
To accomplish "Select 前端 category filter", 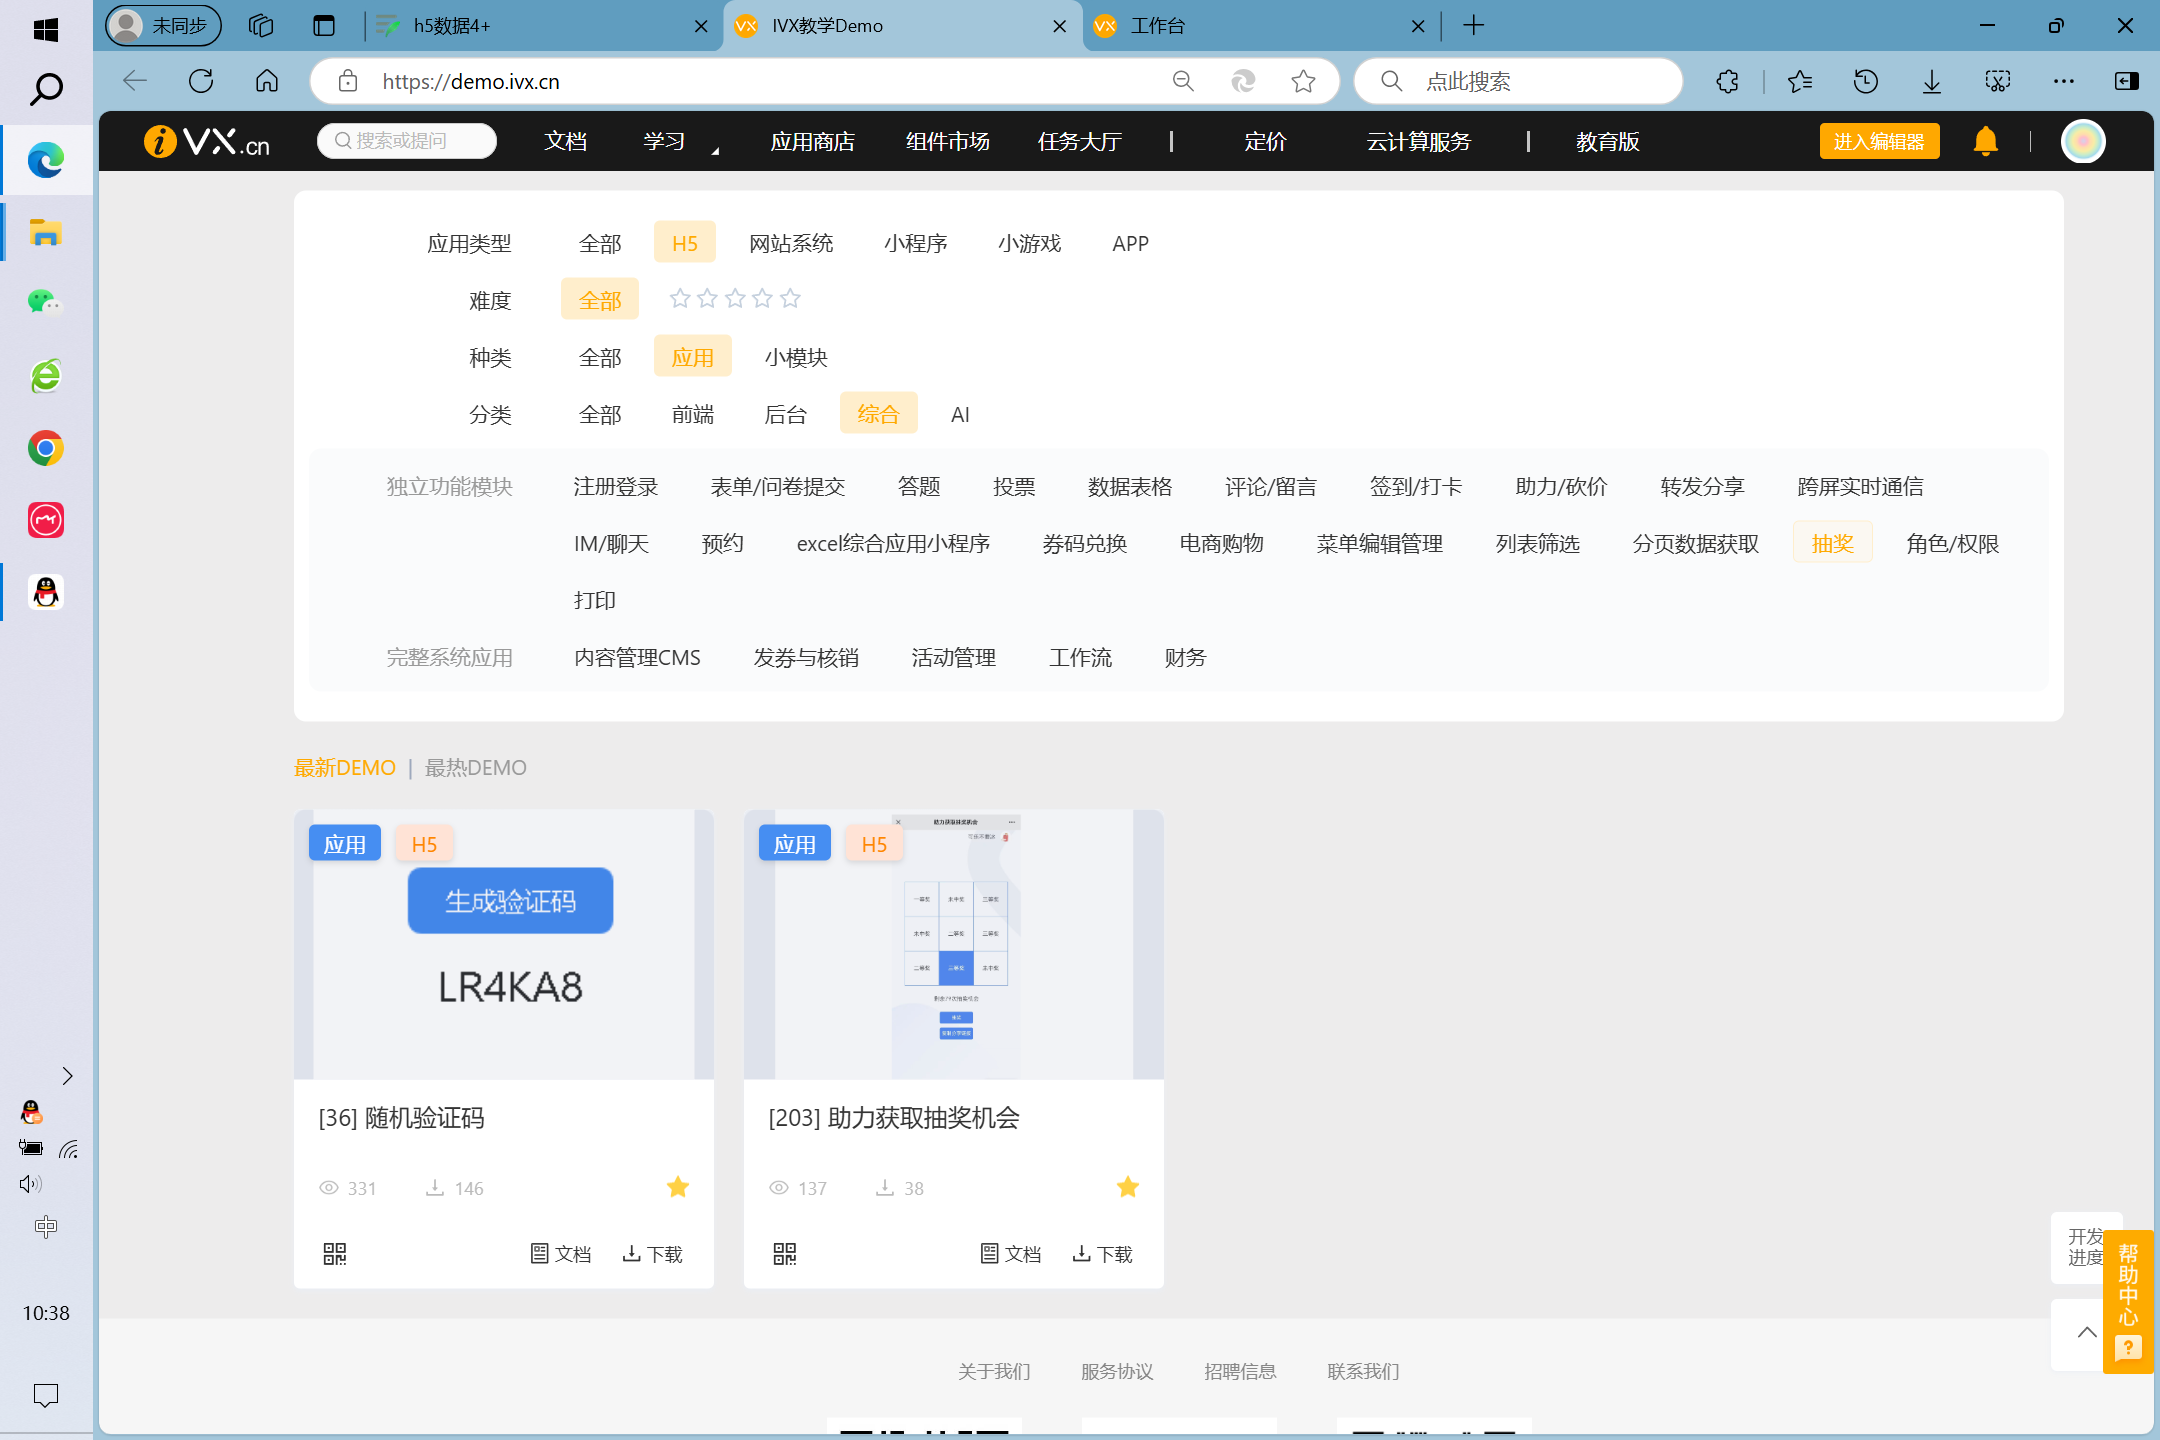I will [693, 414].
